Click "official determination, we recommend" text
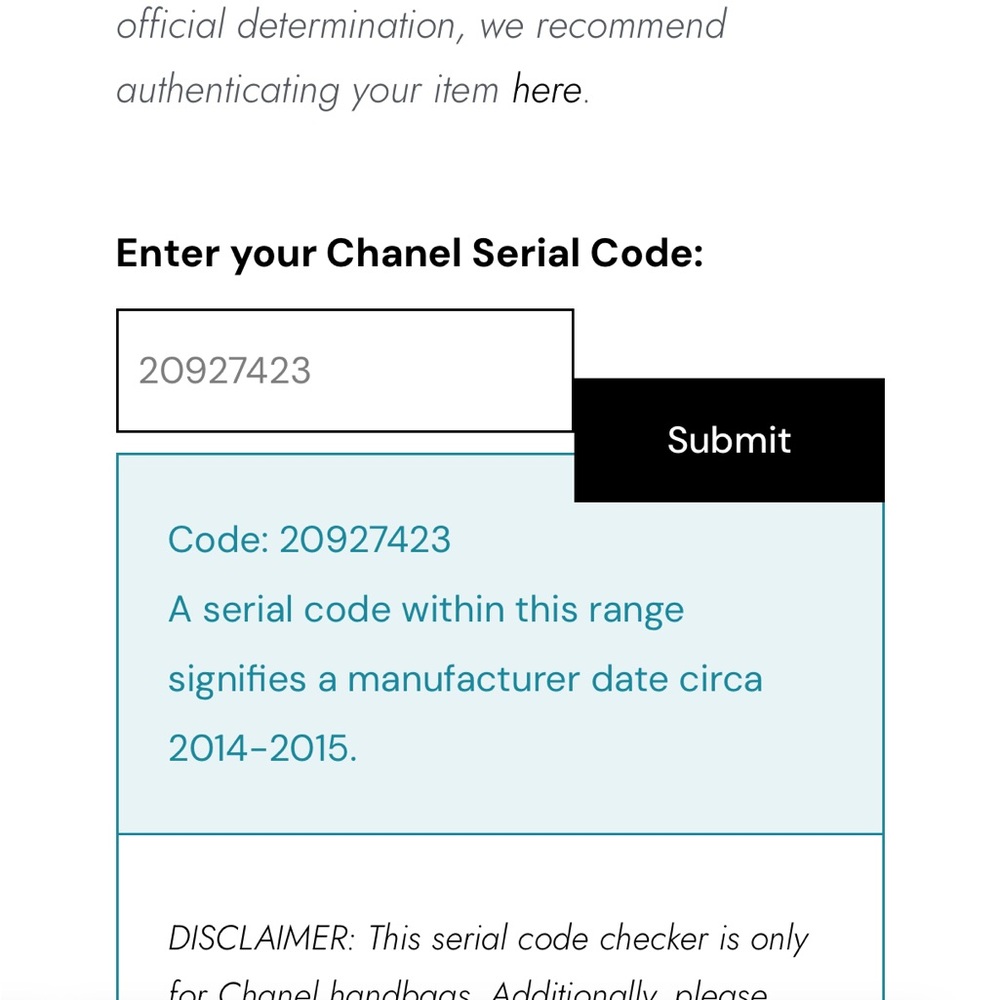Viewport: 1000px width, 1000px height. click(x=421, y=26)
